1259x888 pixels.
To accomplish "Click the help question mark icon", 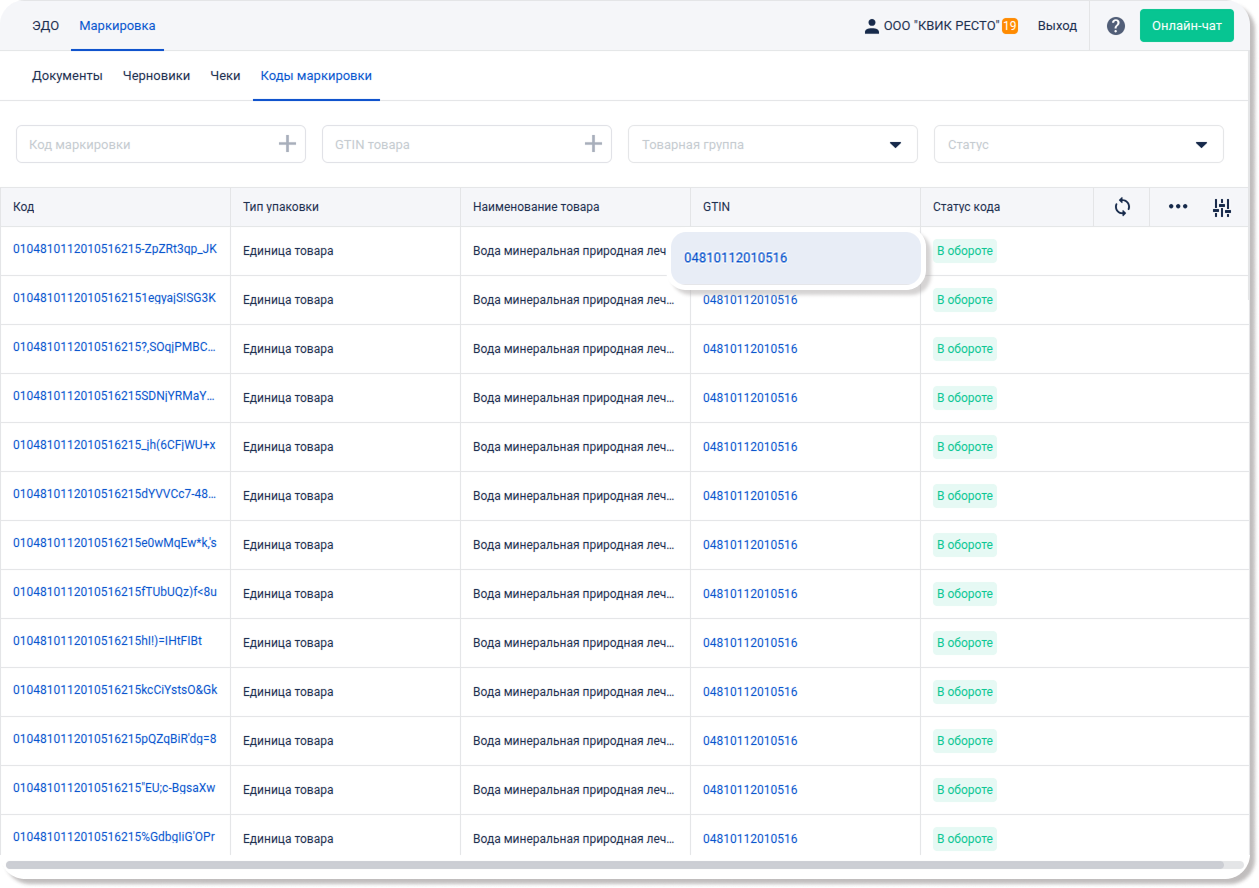I will (x=1116, y=26).
